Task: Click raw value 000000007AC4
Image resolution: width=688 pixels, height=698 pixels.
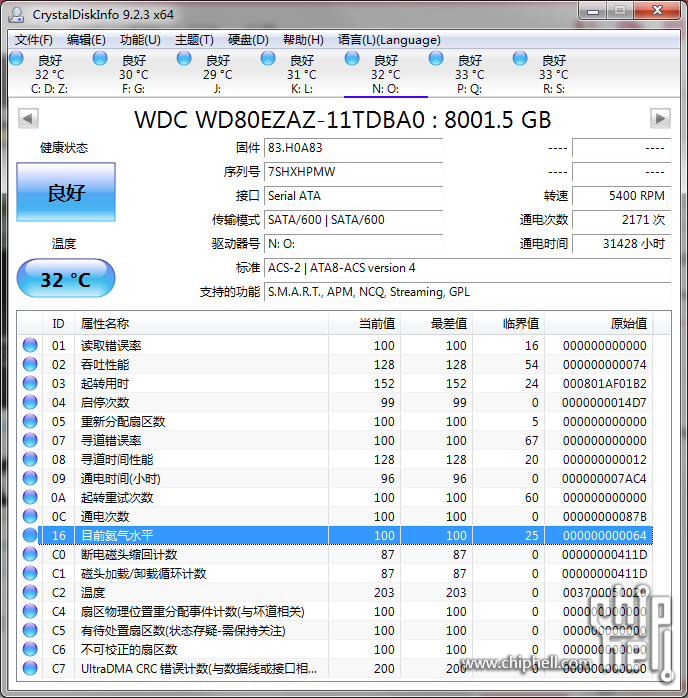Action: [604, 479]
